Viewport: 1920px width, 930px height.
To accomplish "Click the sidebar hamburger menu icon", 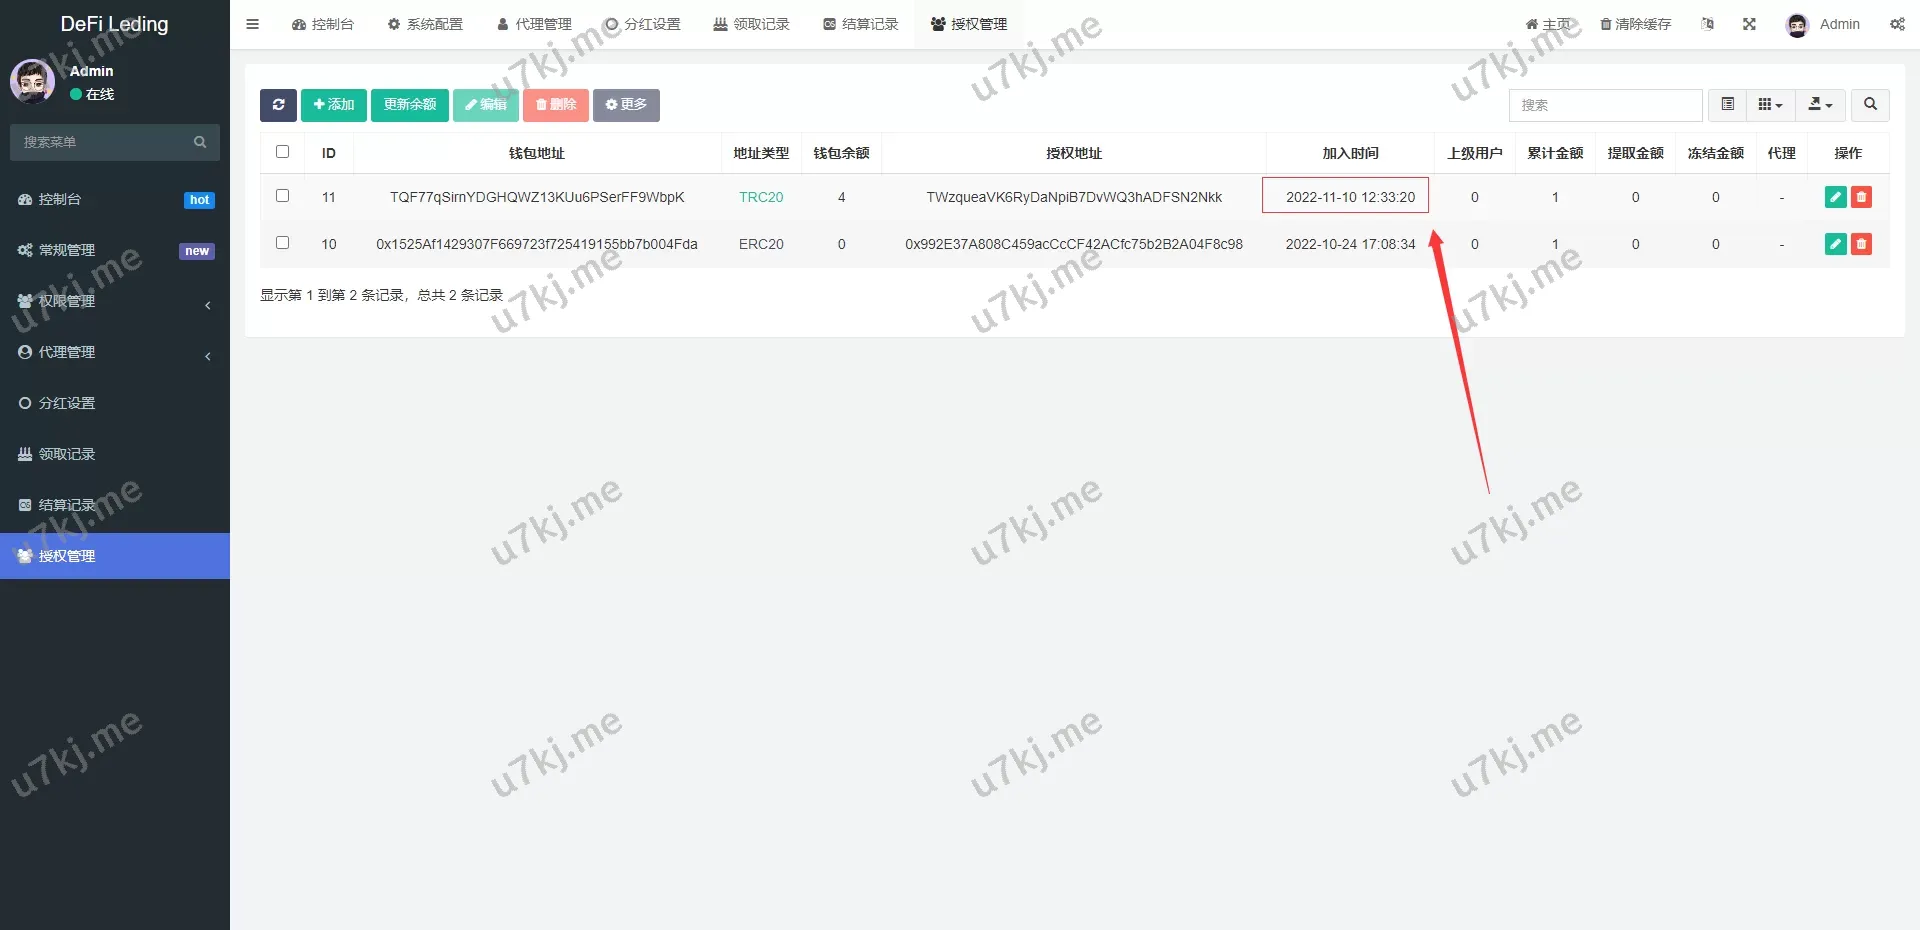I will pos(252,23).
